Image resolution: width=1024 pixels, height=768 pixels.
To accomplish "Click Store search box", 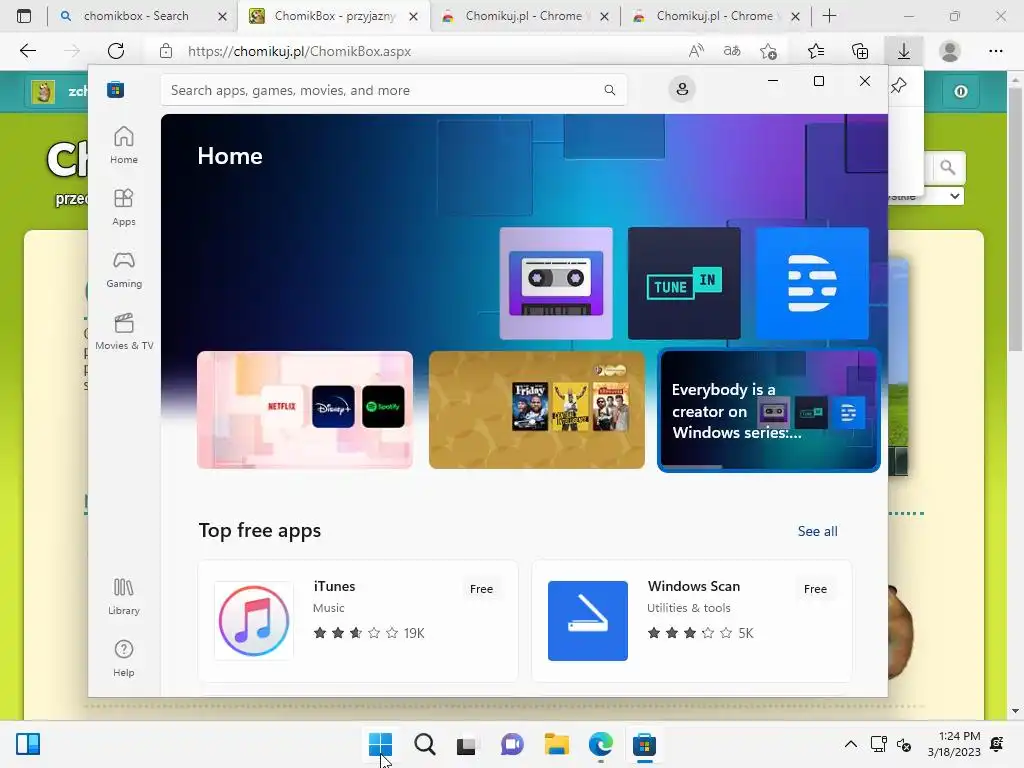I will pyautogui.click(x=394, y=90).
